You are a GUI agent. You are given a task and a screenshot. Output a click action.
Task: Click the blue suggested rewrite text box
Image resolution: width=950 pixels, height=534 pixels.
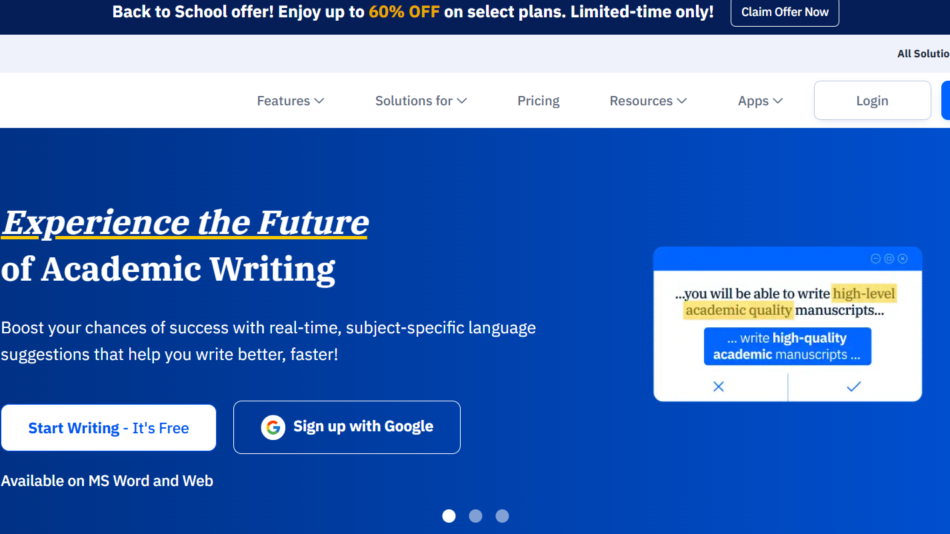click(787, 346)
